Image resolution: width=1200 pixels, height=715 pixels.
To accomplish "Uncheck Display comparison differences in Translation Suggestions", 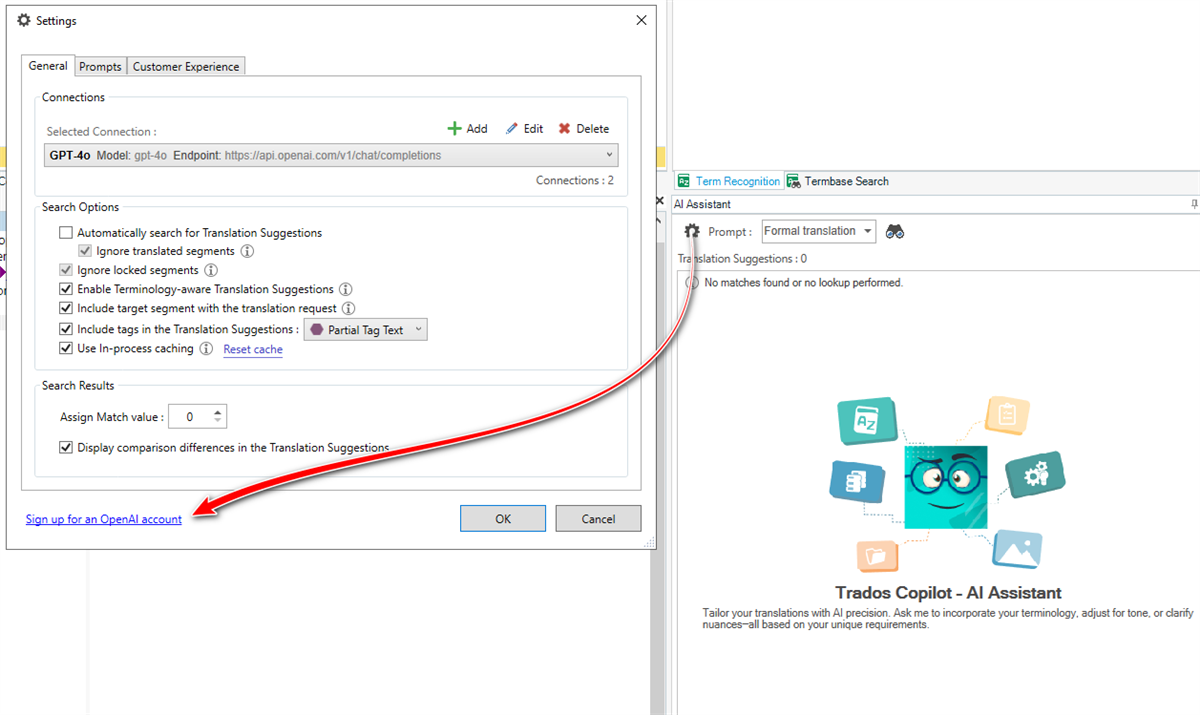I will pyautogui.click(x=66, y=448).
